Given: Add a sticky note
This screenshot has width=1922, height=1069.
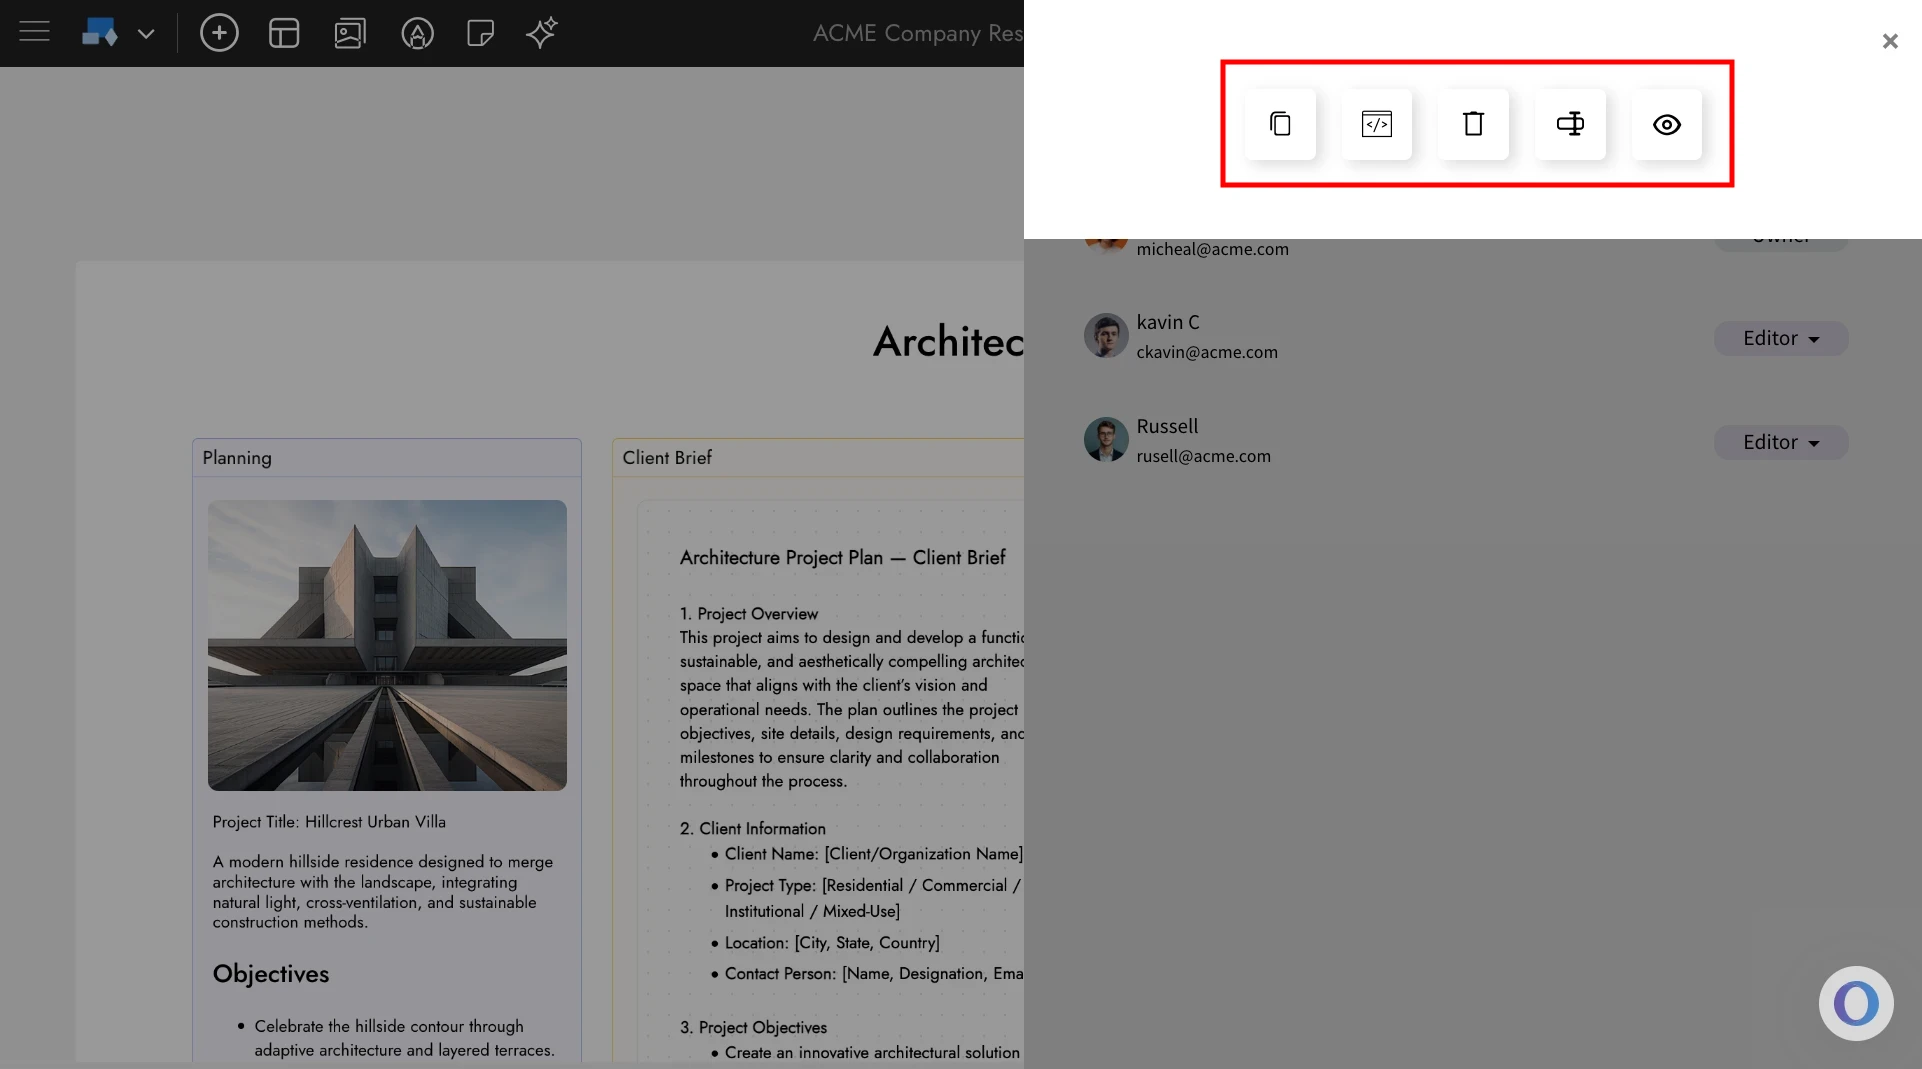Looking at the screenshot, I should (x=480, y=33).
